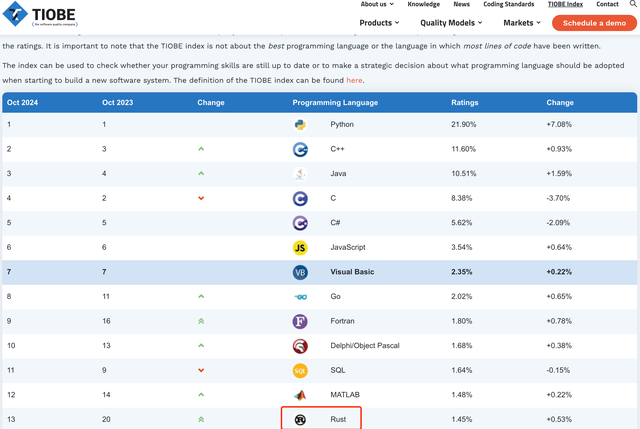Screen dimensions: 640x429
Task: Click the green up arrow in Go row
Action: [201, 296]
